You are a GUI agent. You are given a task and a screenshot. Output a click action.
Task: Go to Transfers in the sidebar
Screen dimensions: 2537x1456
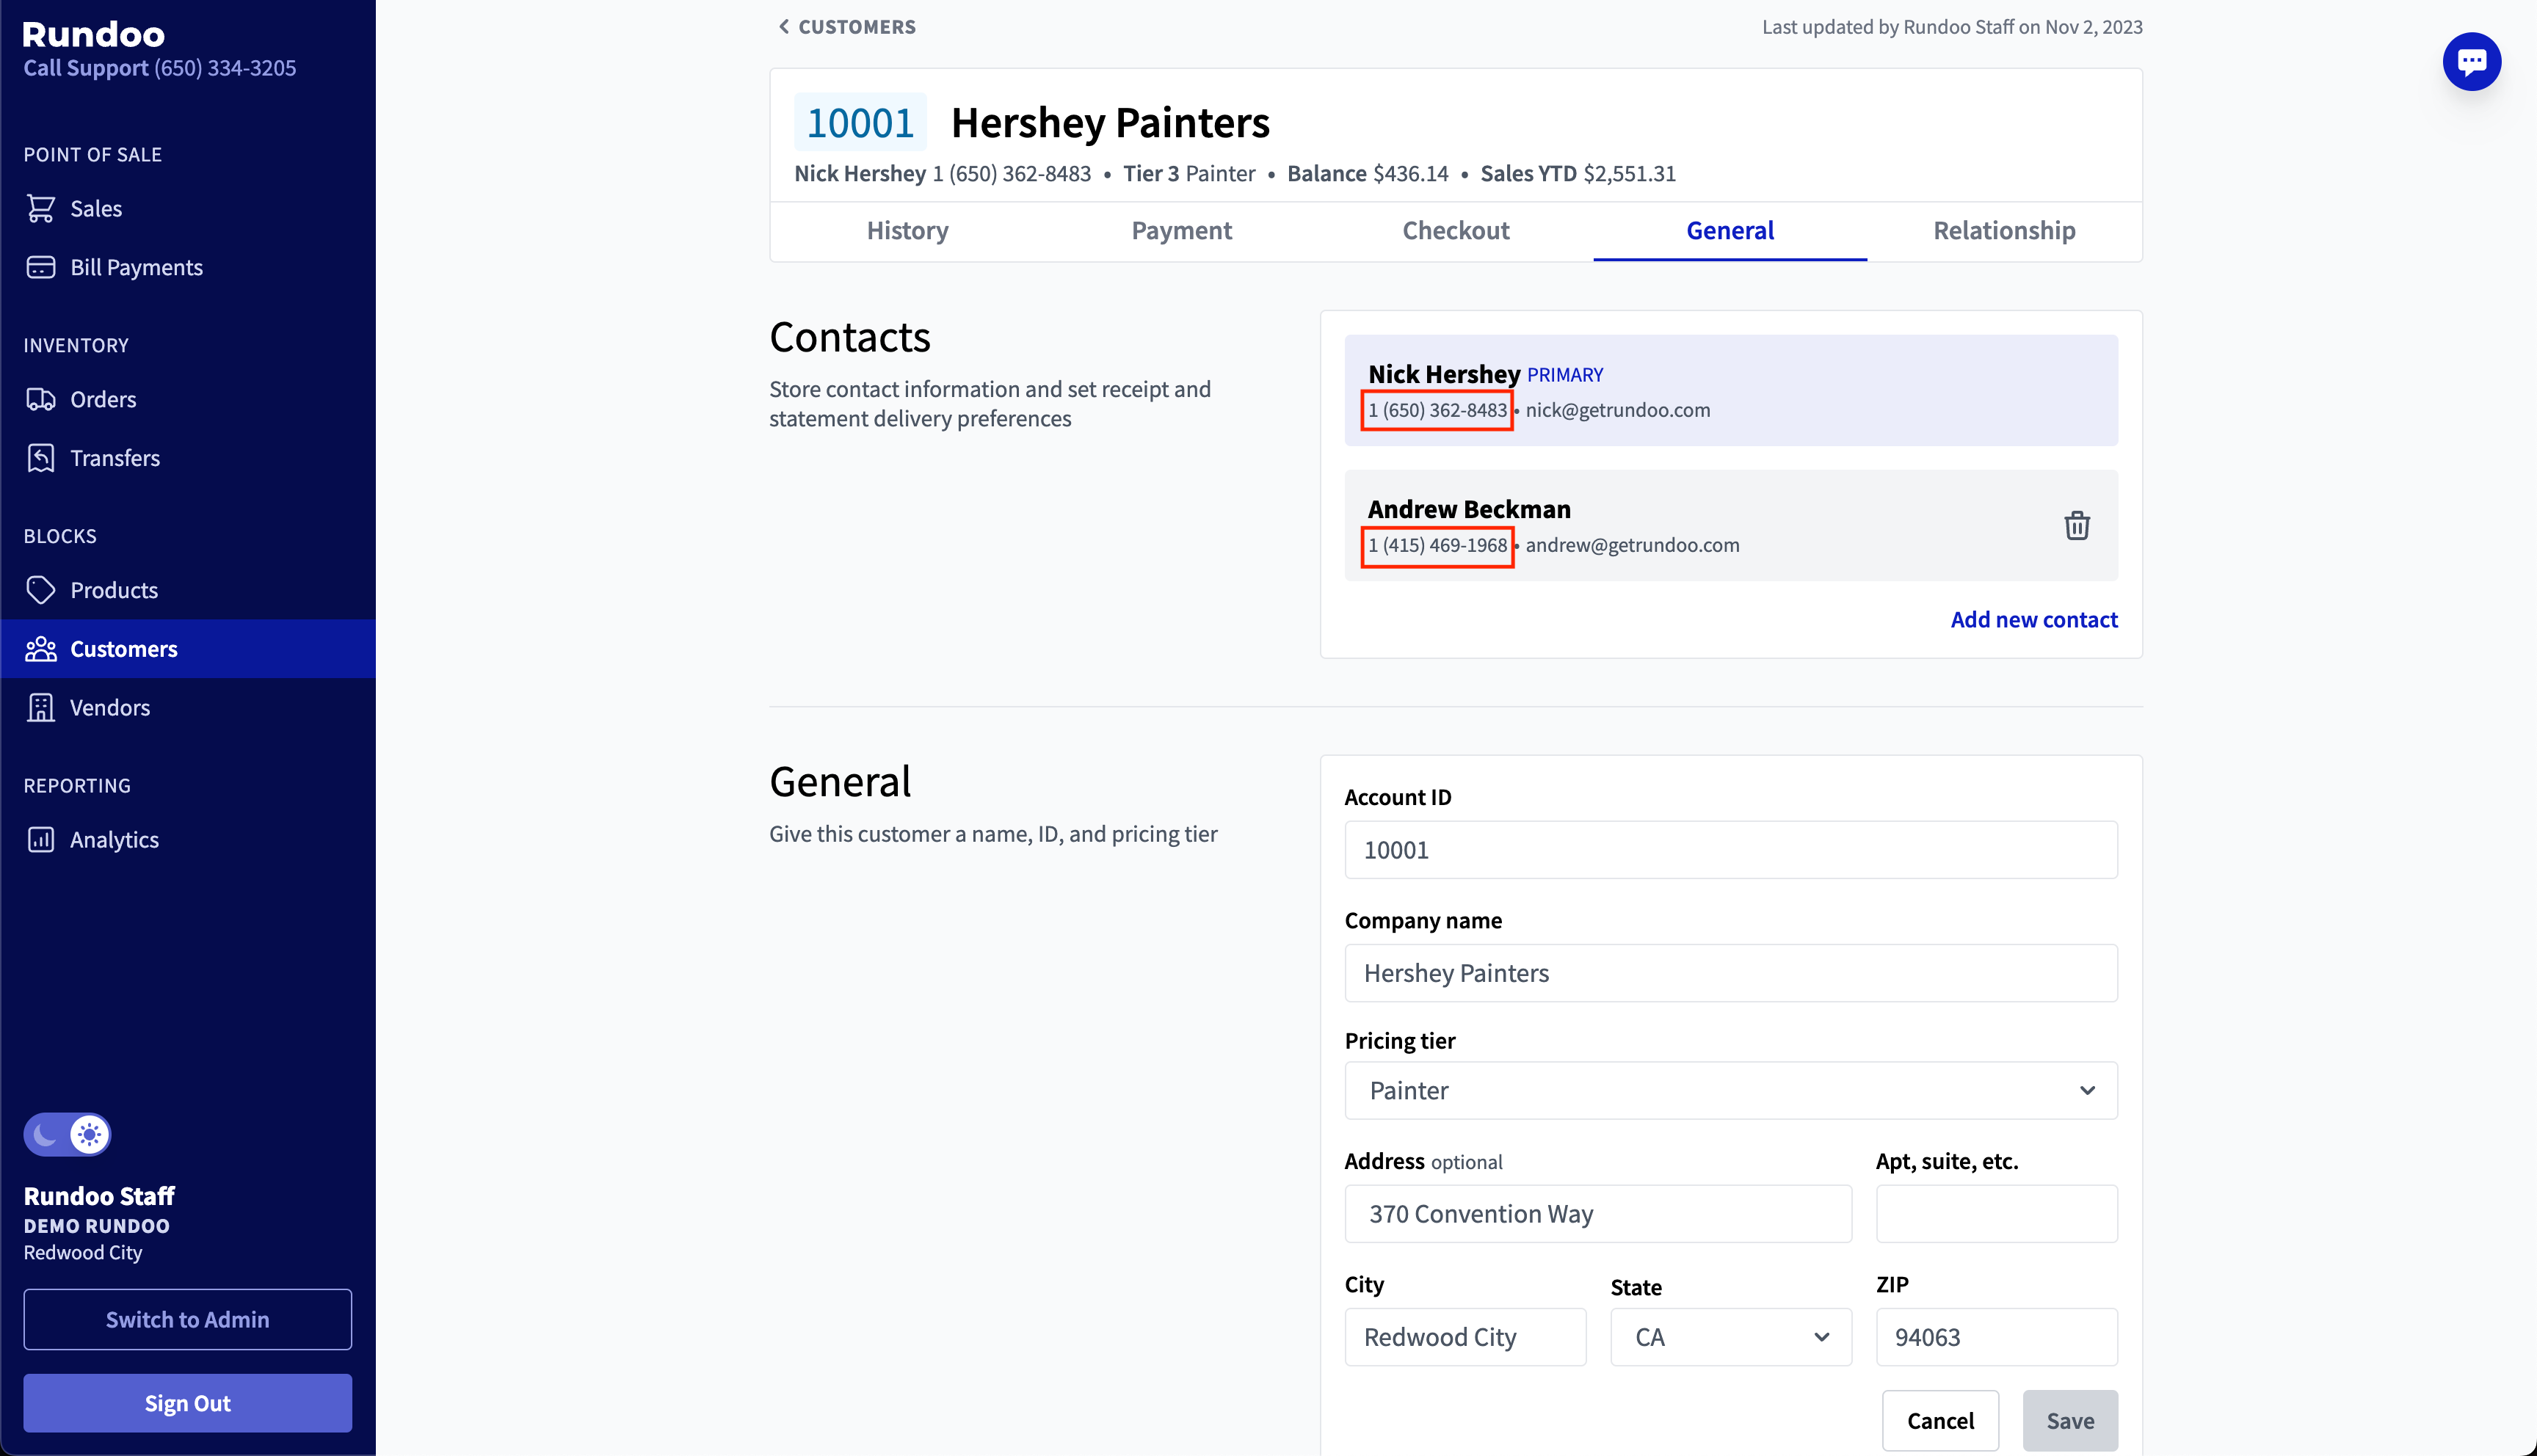(x=188, y=458)
